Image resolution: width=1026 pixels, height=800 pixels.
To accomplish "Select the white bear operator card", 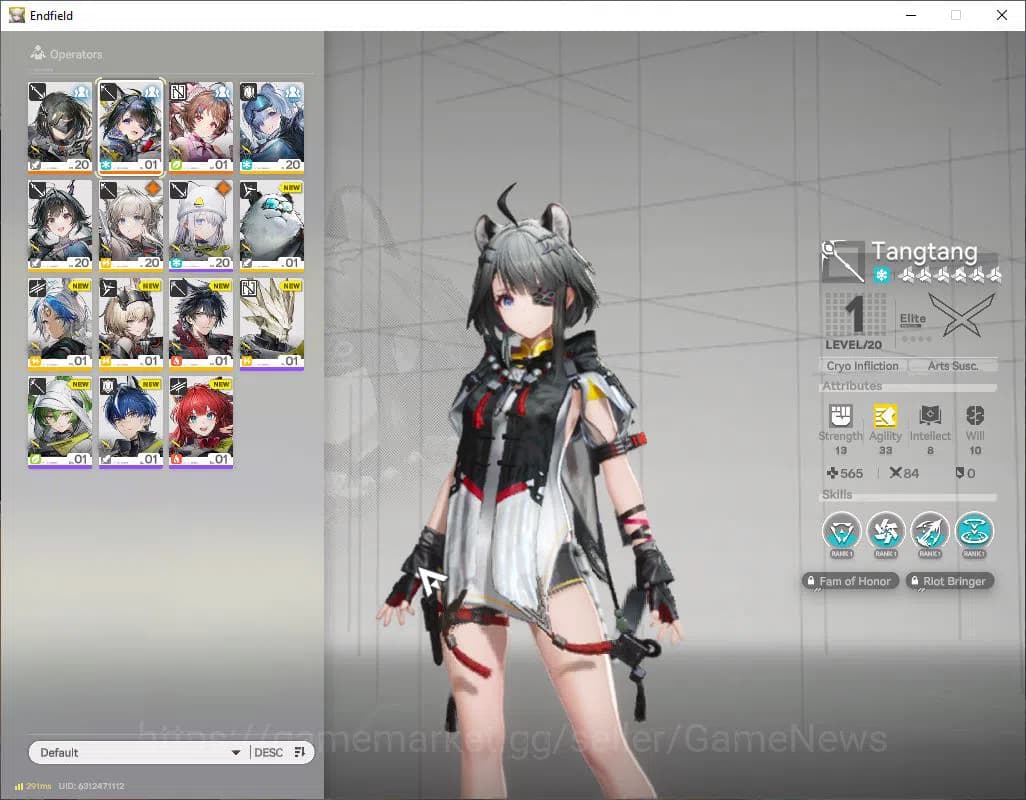I will click(272, 226).
